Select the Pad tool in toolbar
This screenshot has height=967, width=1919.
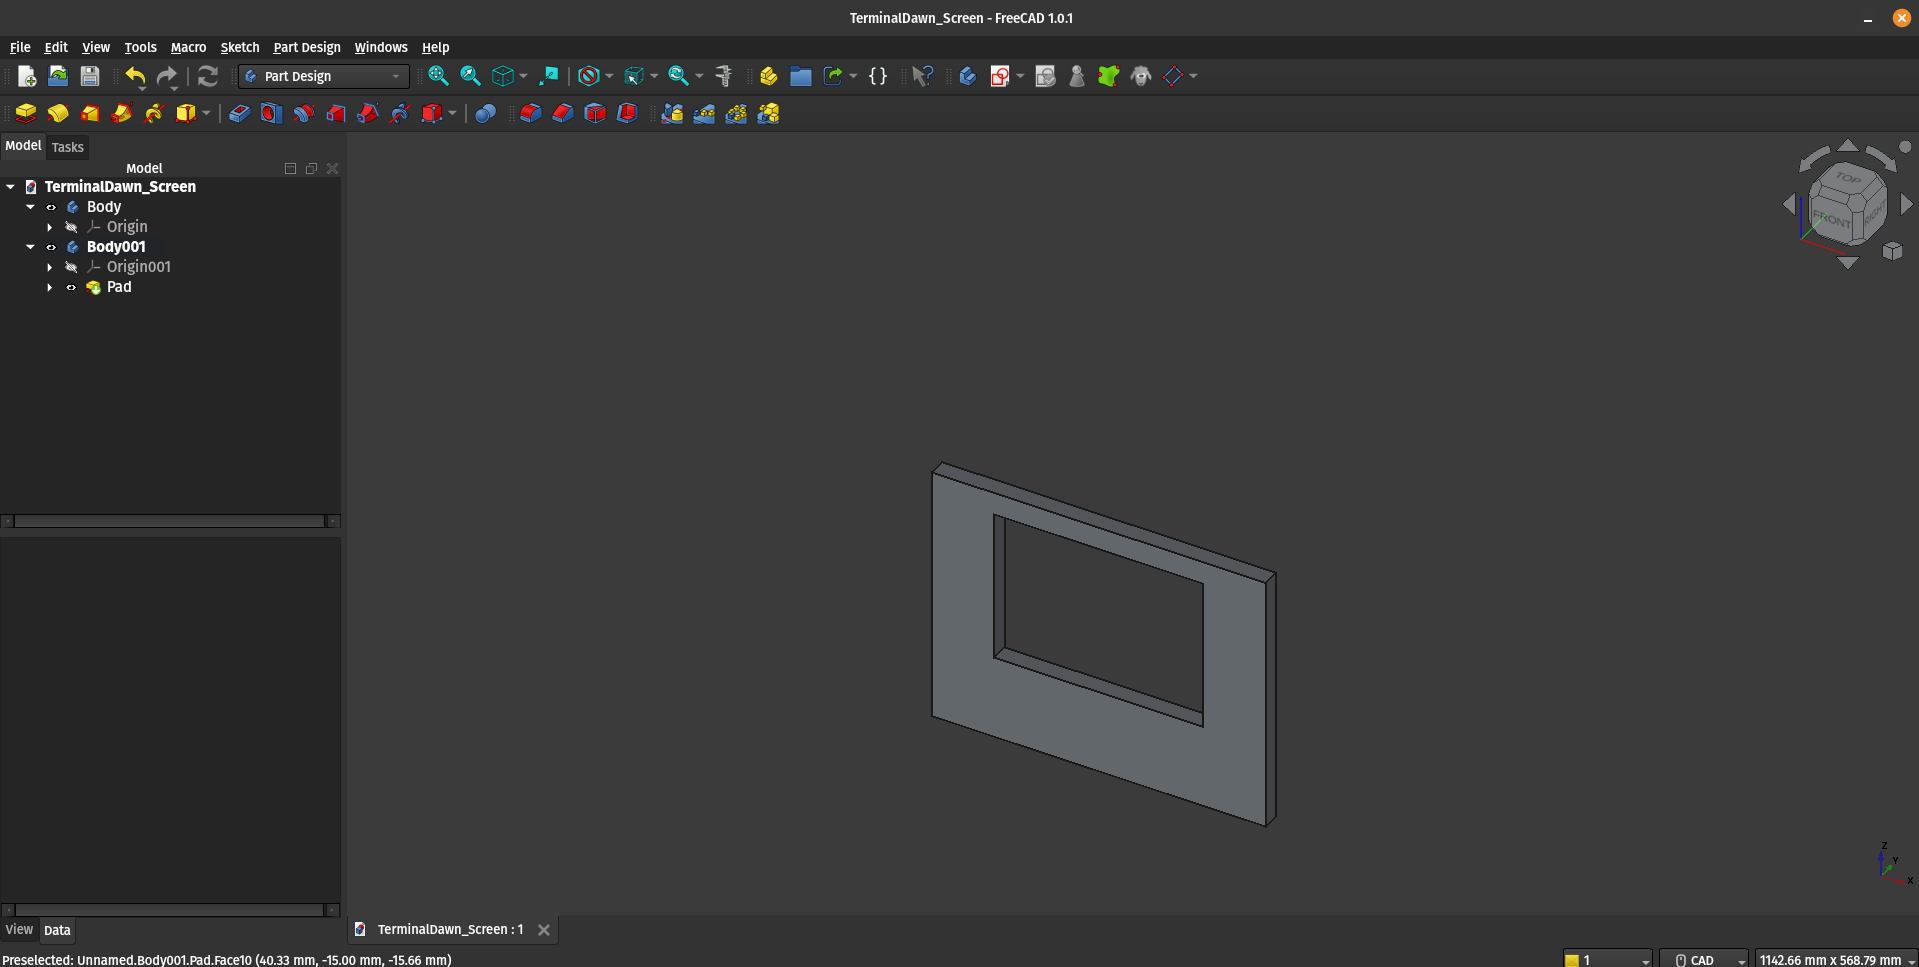26,113
